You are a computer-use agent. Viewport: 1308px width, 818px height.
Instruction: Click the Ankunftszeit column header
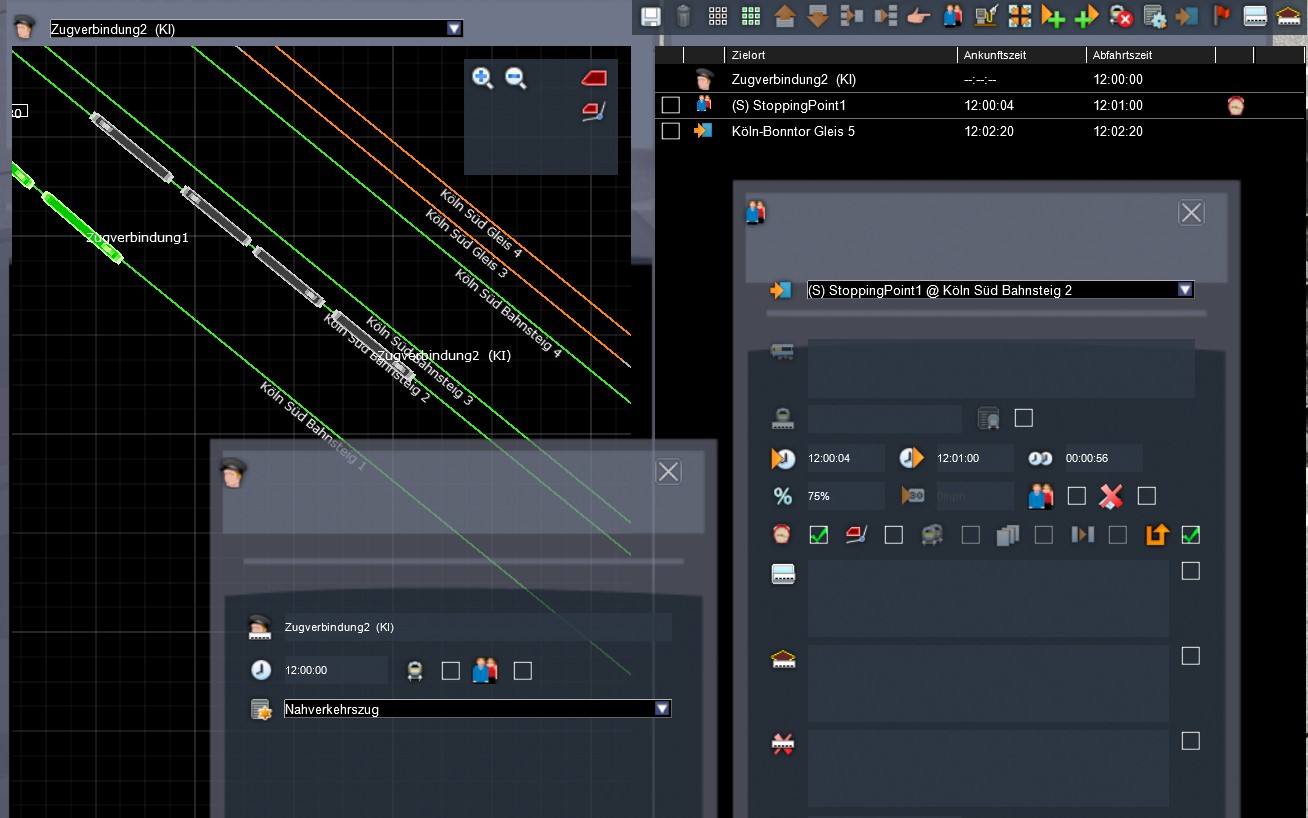click(x=996, y=55)
